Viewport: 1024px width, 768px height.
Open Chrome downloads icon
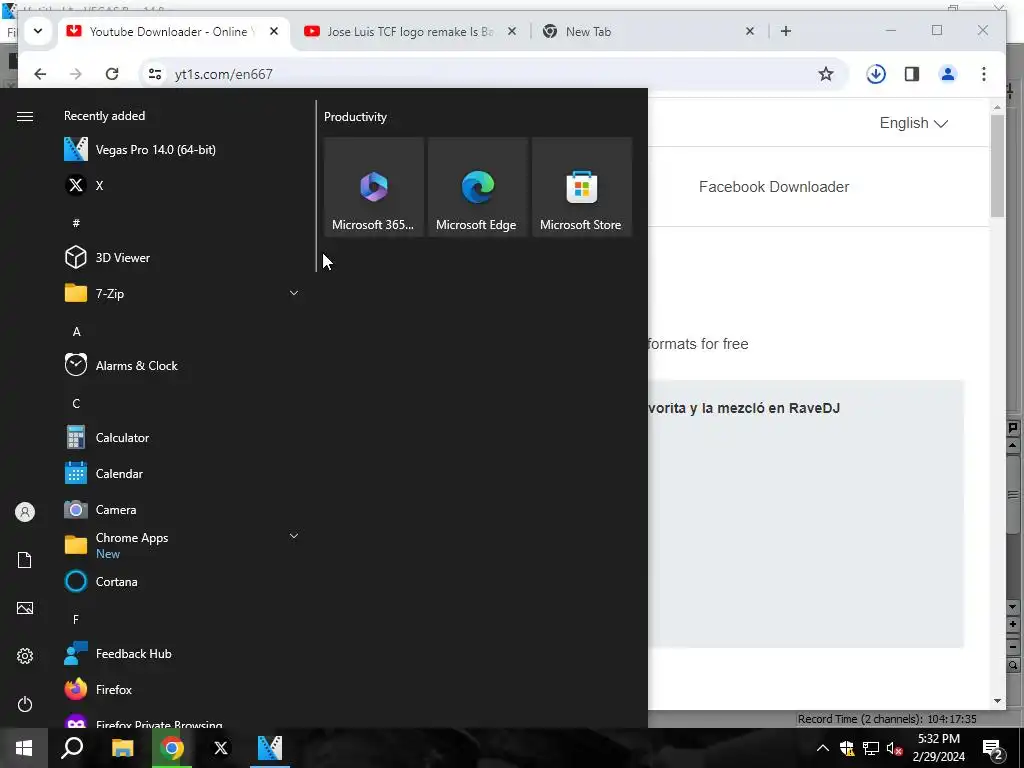pyautogui.click(x=876, y=74)
